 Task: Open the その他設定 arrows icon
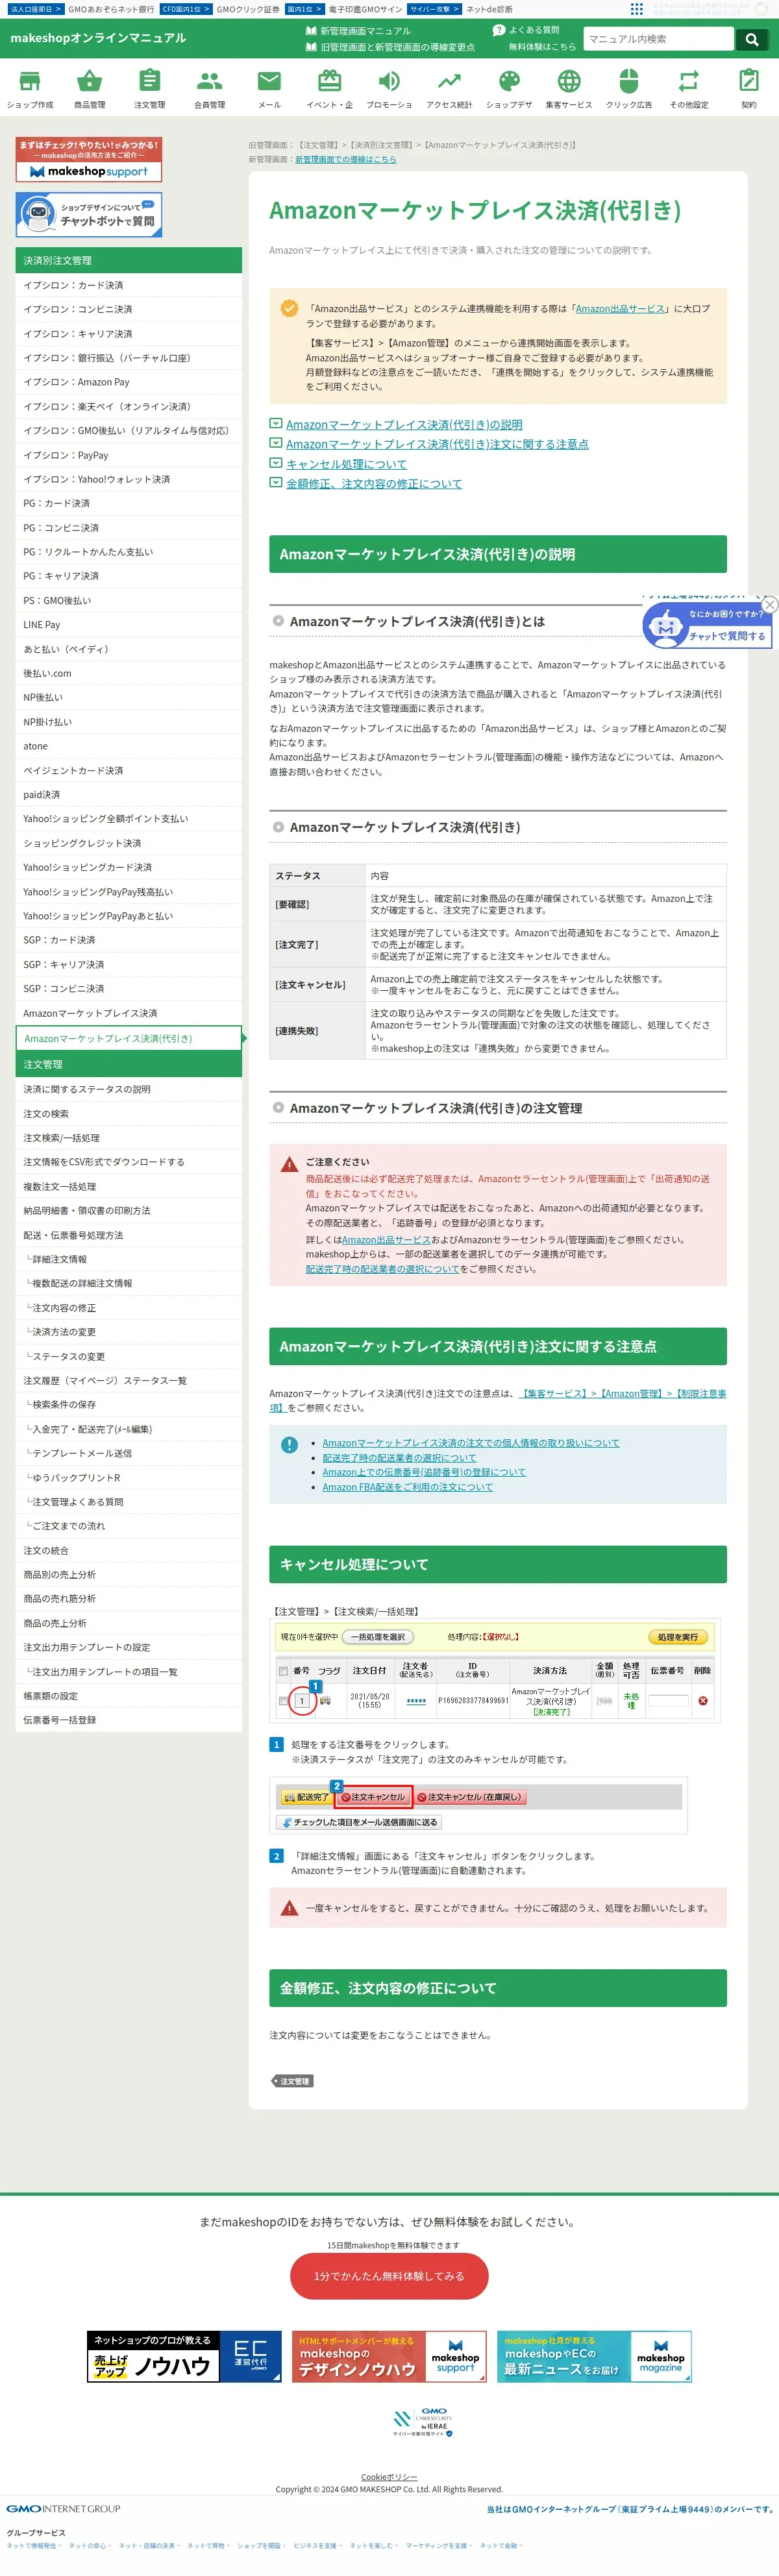(689, 81)
